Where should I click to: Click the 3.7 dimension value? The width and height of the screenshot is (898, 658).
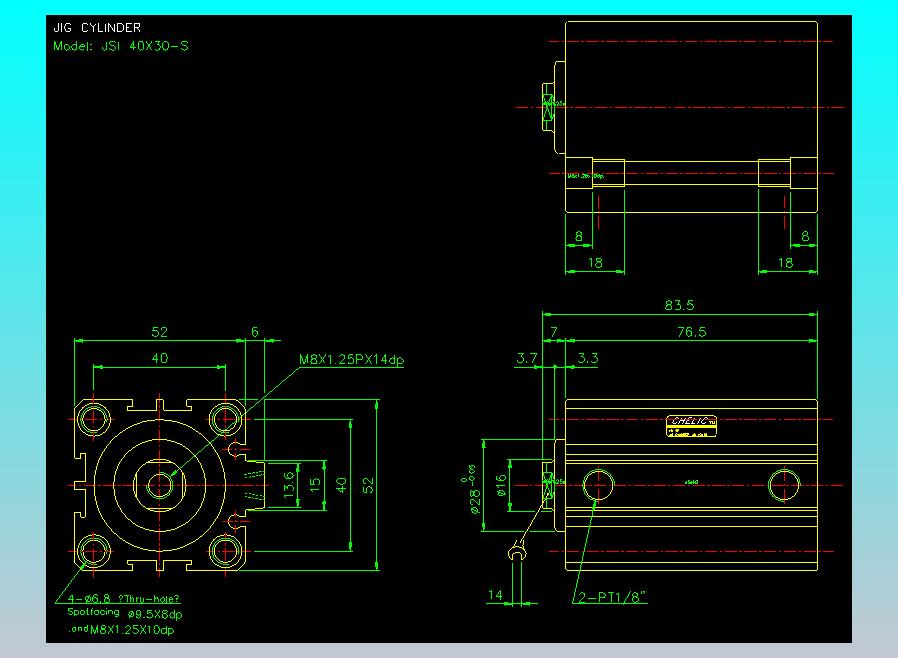tap(527, 358)
